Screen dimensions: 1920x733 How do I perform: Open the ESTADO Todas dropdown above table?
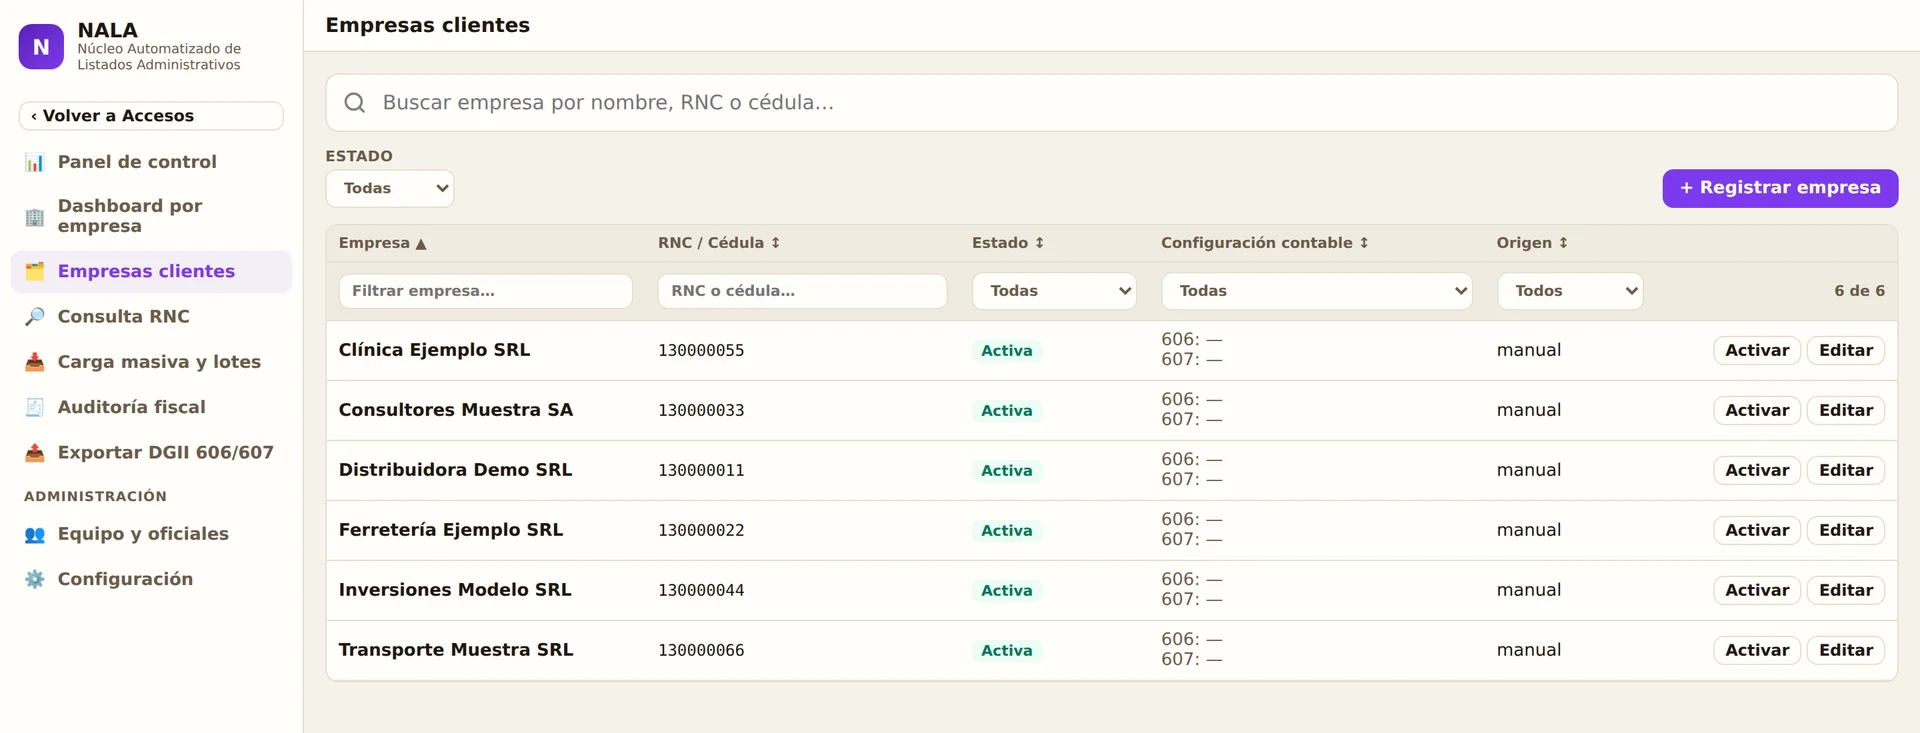[390, 188]
